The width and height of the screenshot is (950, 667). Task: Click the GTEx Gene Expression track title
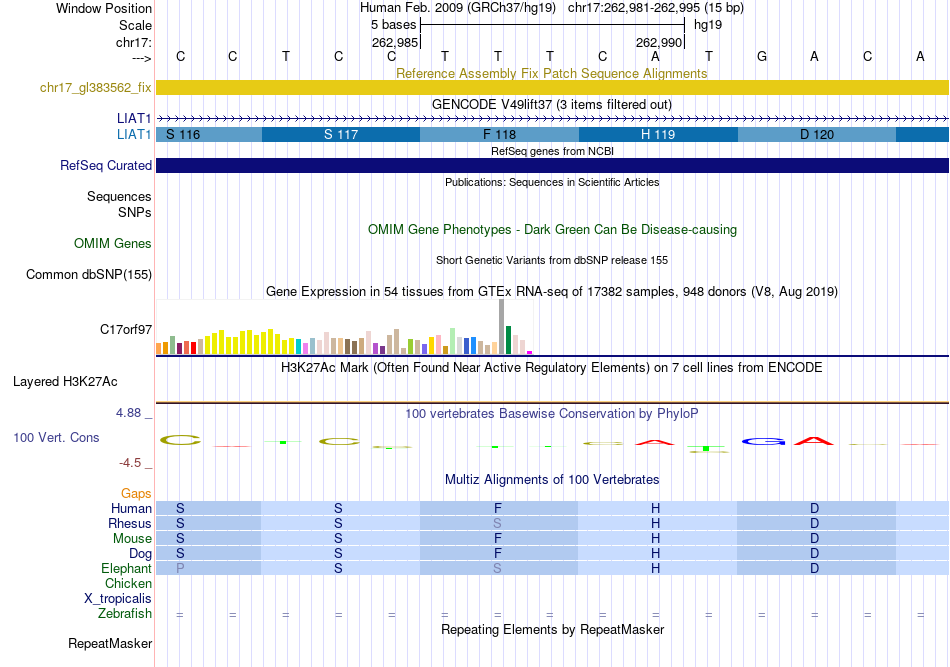552,291
